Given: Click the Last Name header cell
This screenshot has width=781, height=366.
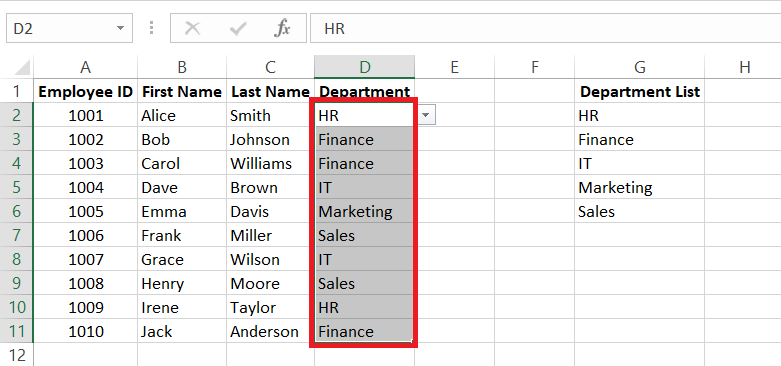Looking at the screenshot, I should click(270, 91).
